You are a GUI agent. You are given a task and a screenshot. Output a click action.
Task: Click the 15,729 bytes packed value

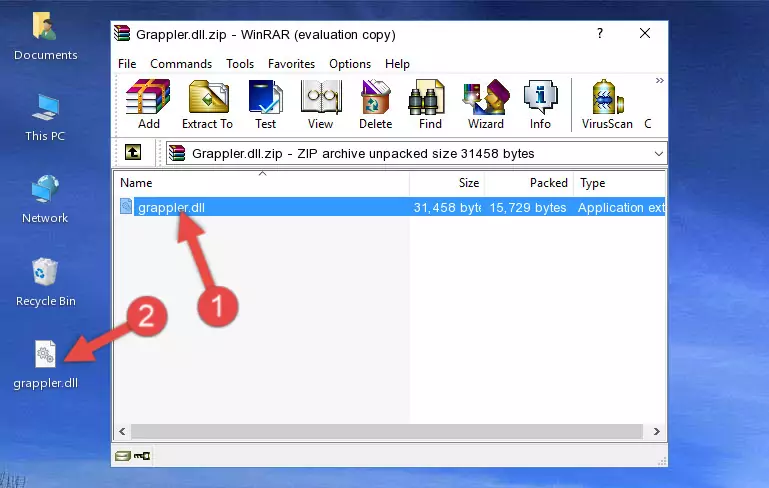click(x=528, y=207)
